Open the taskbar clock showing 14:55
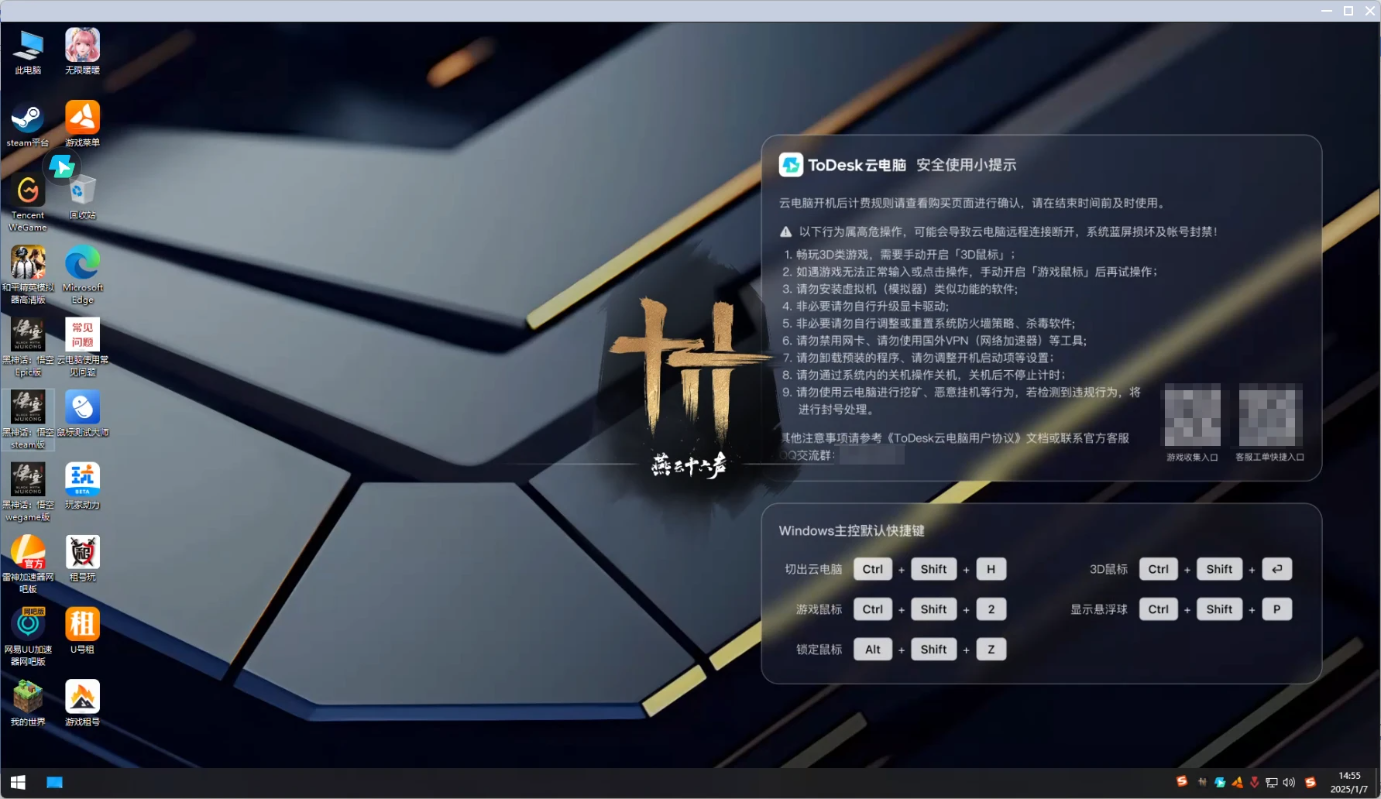Screen dimensions: 1381x799 [1349, 782]
